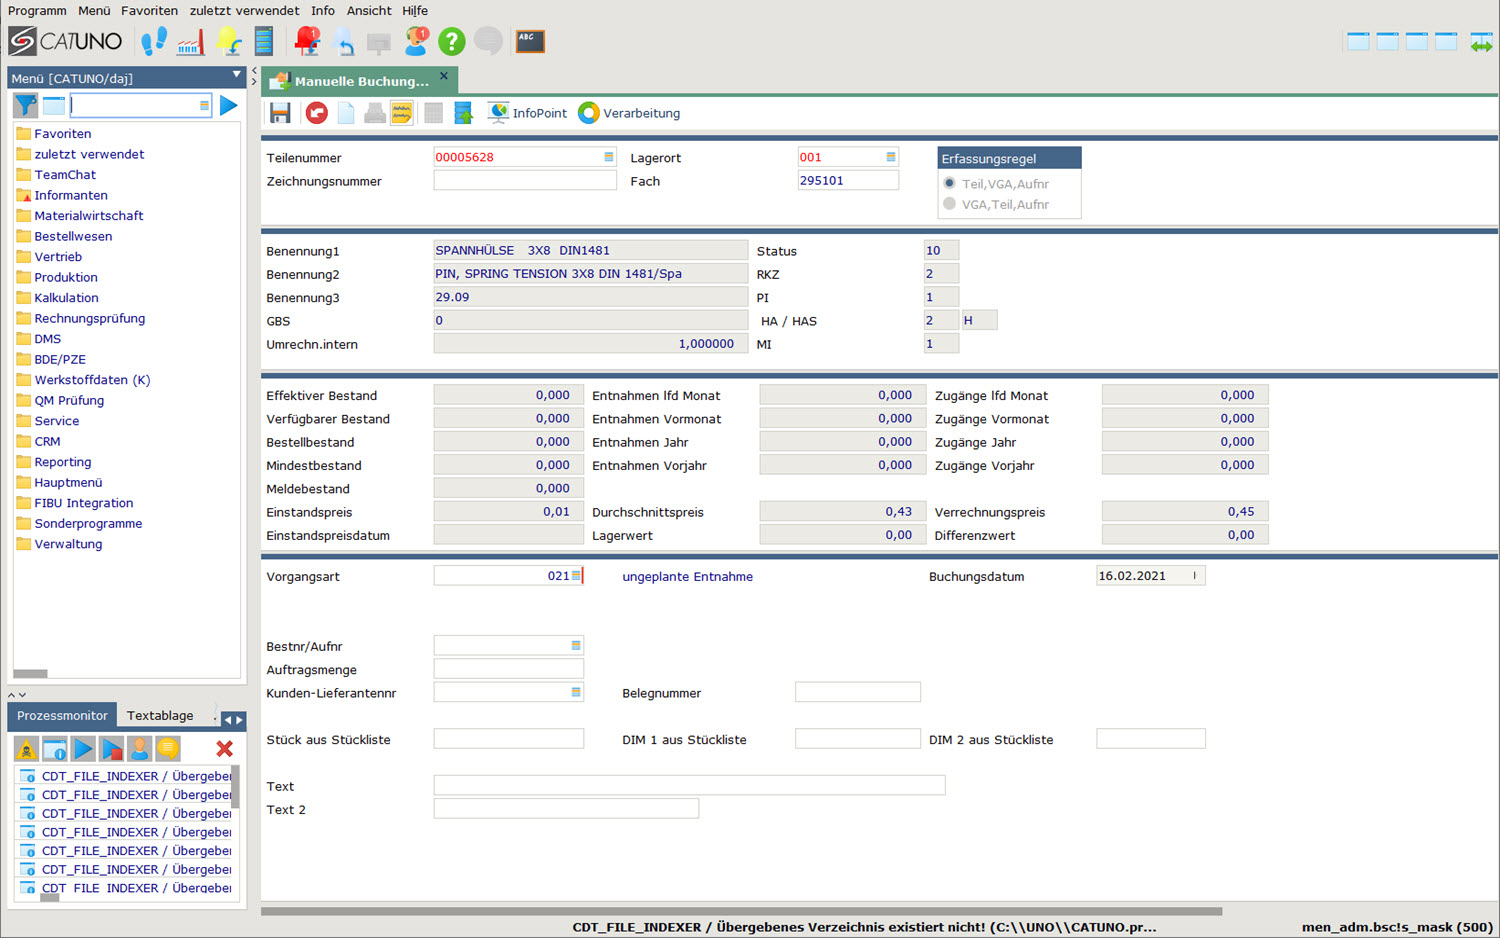Screen dimensions: 1500x938
Task: Open the Vorgangsart selection list
Action: (x=576, y=576)
